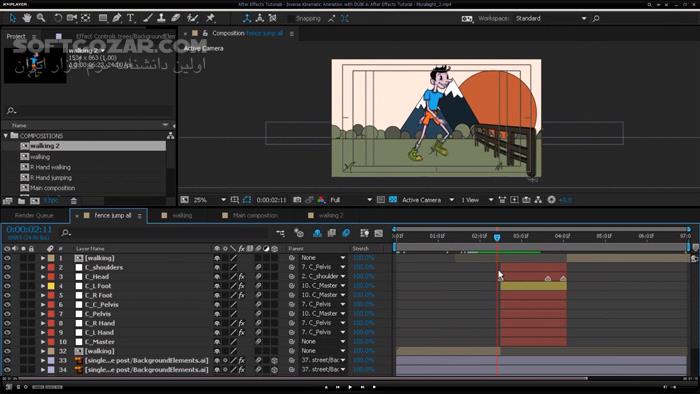This screenshot has width=700, height=394.
Task: Select the Pan Behind anchor point tool
Action: click(86, 18)
